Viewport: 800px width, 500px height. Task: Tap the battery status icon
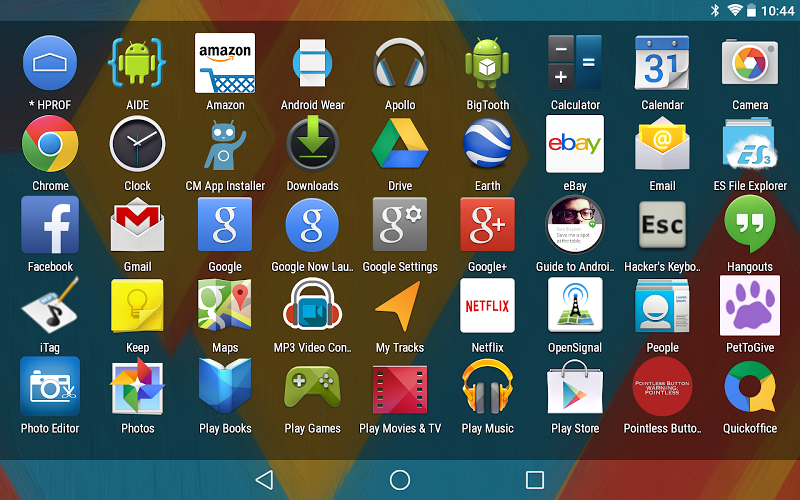pyautogui.click(x=751, y=10)
